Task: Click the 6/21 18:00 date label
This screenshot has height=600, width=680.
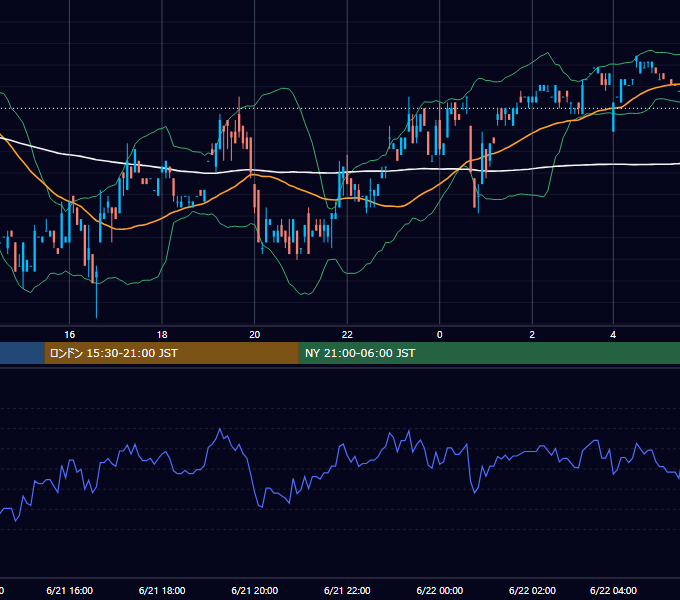Action: (x=162, y=590)
